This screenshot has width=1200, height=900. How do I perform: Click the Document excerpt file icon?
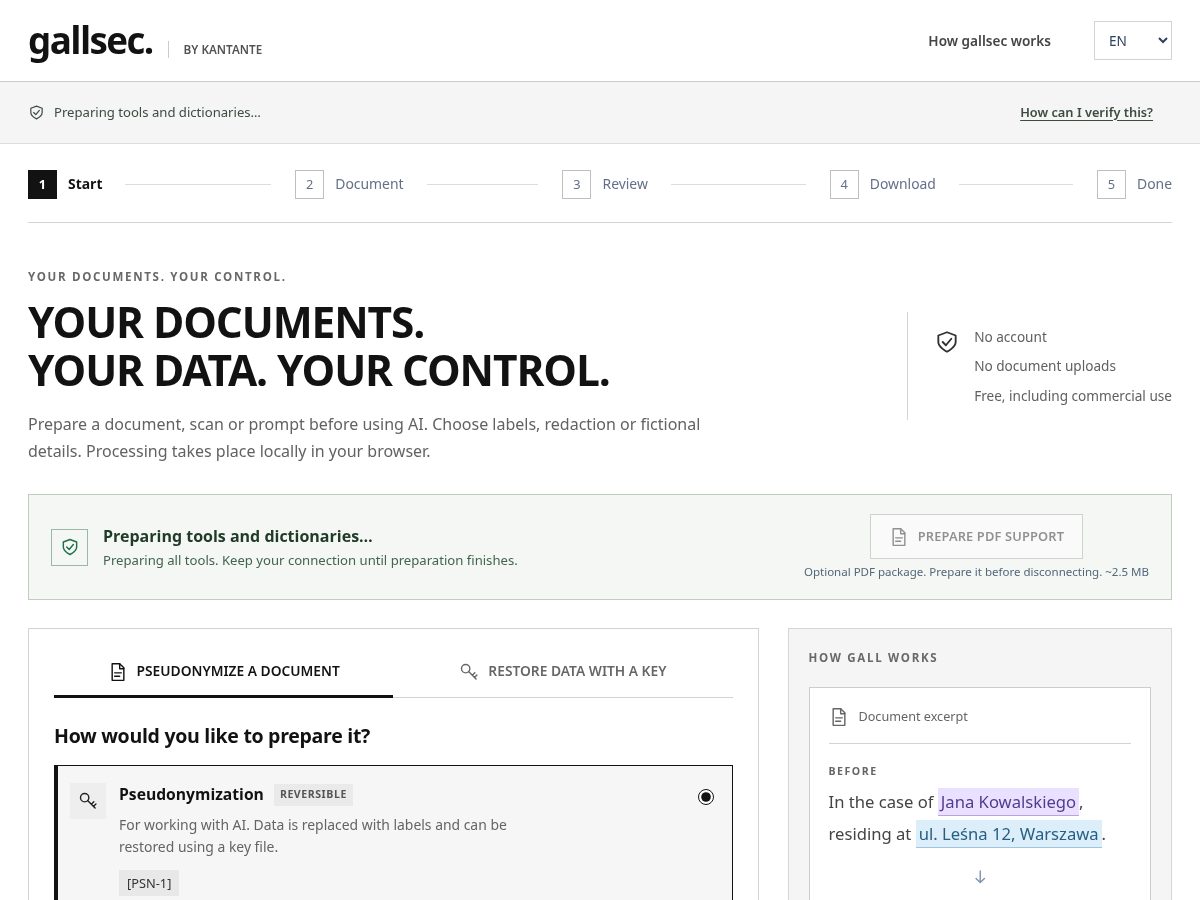[x=839, y=717]
